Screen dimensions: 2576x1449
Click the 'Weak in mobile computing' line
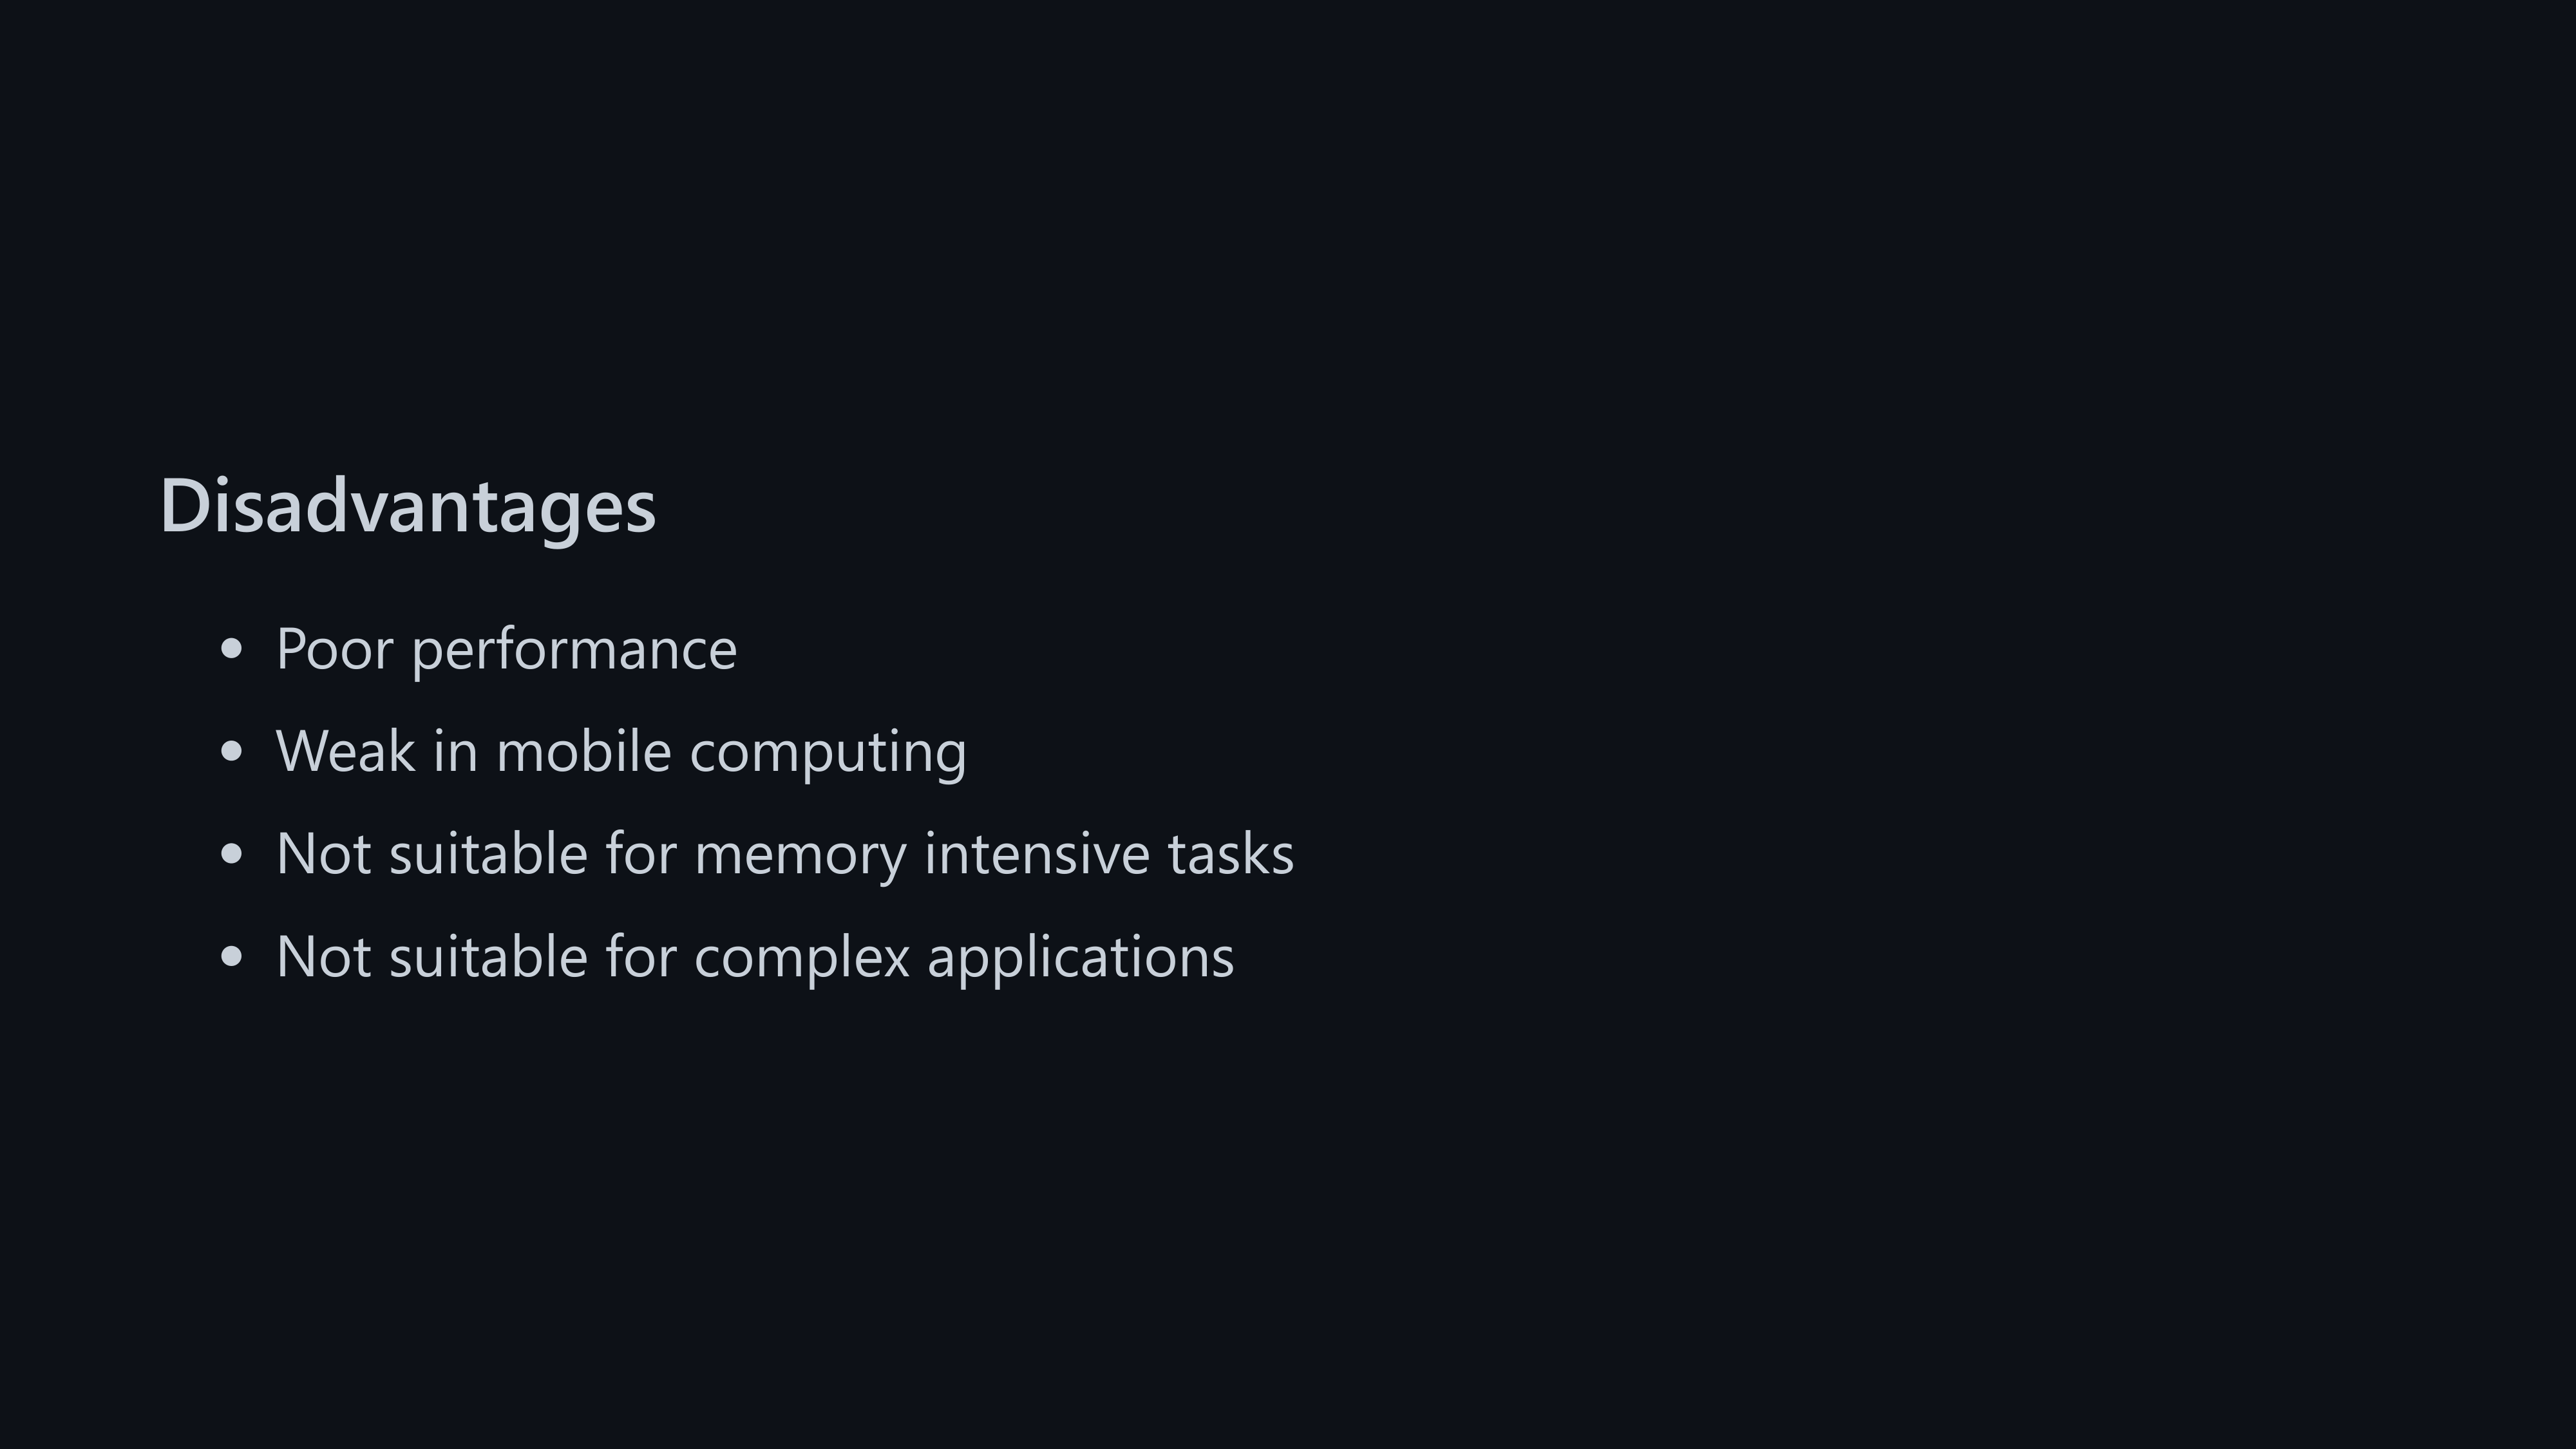tap(621, 751)
